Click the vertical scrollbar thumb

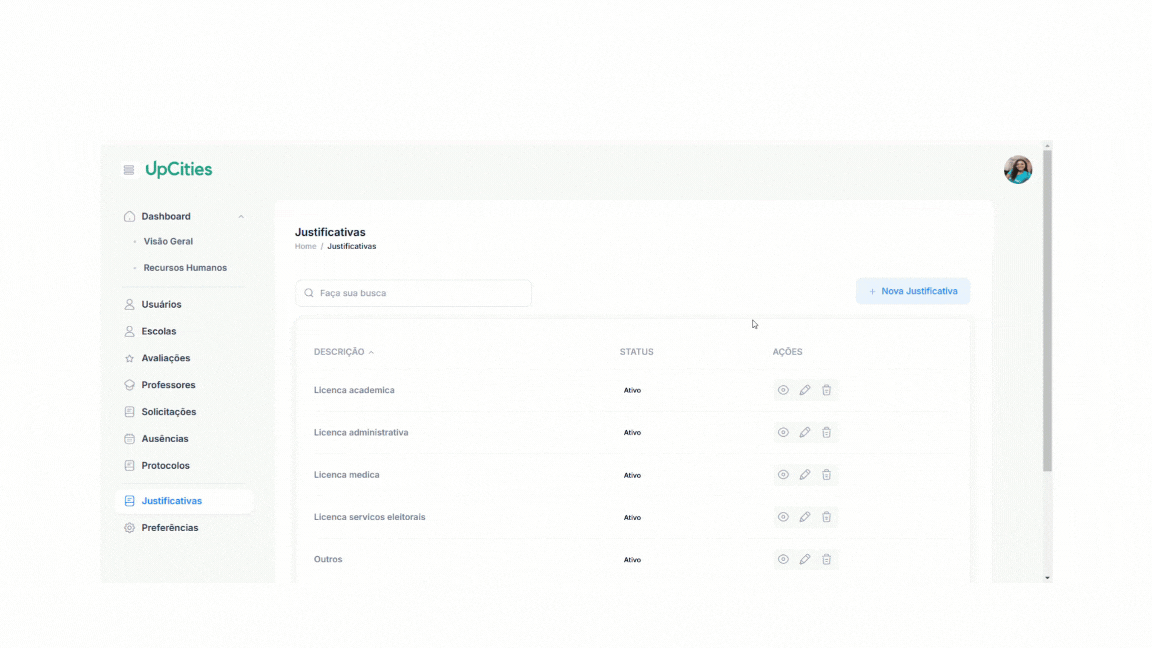pyautogui.click(x=1048, y=311)
